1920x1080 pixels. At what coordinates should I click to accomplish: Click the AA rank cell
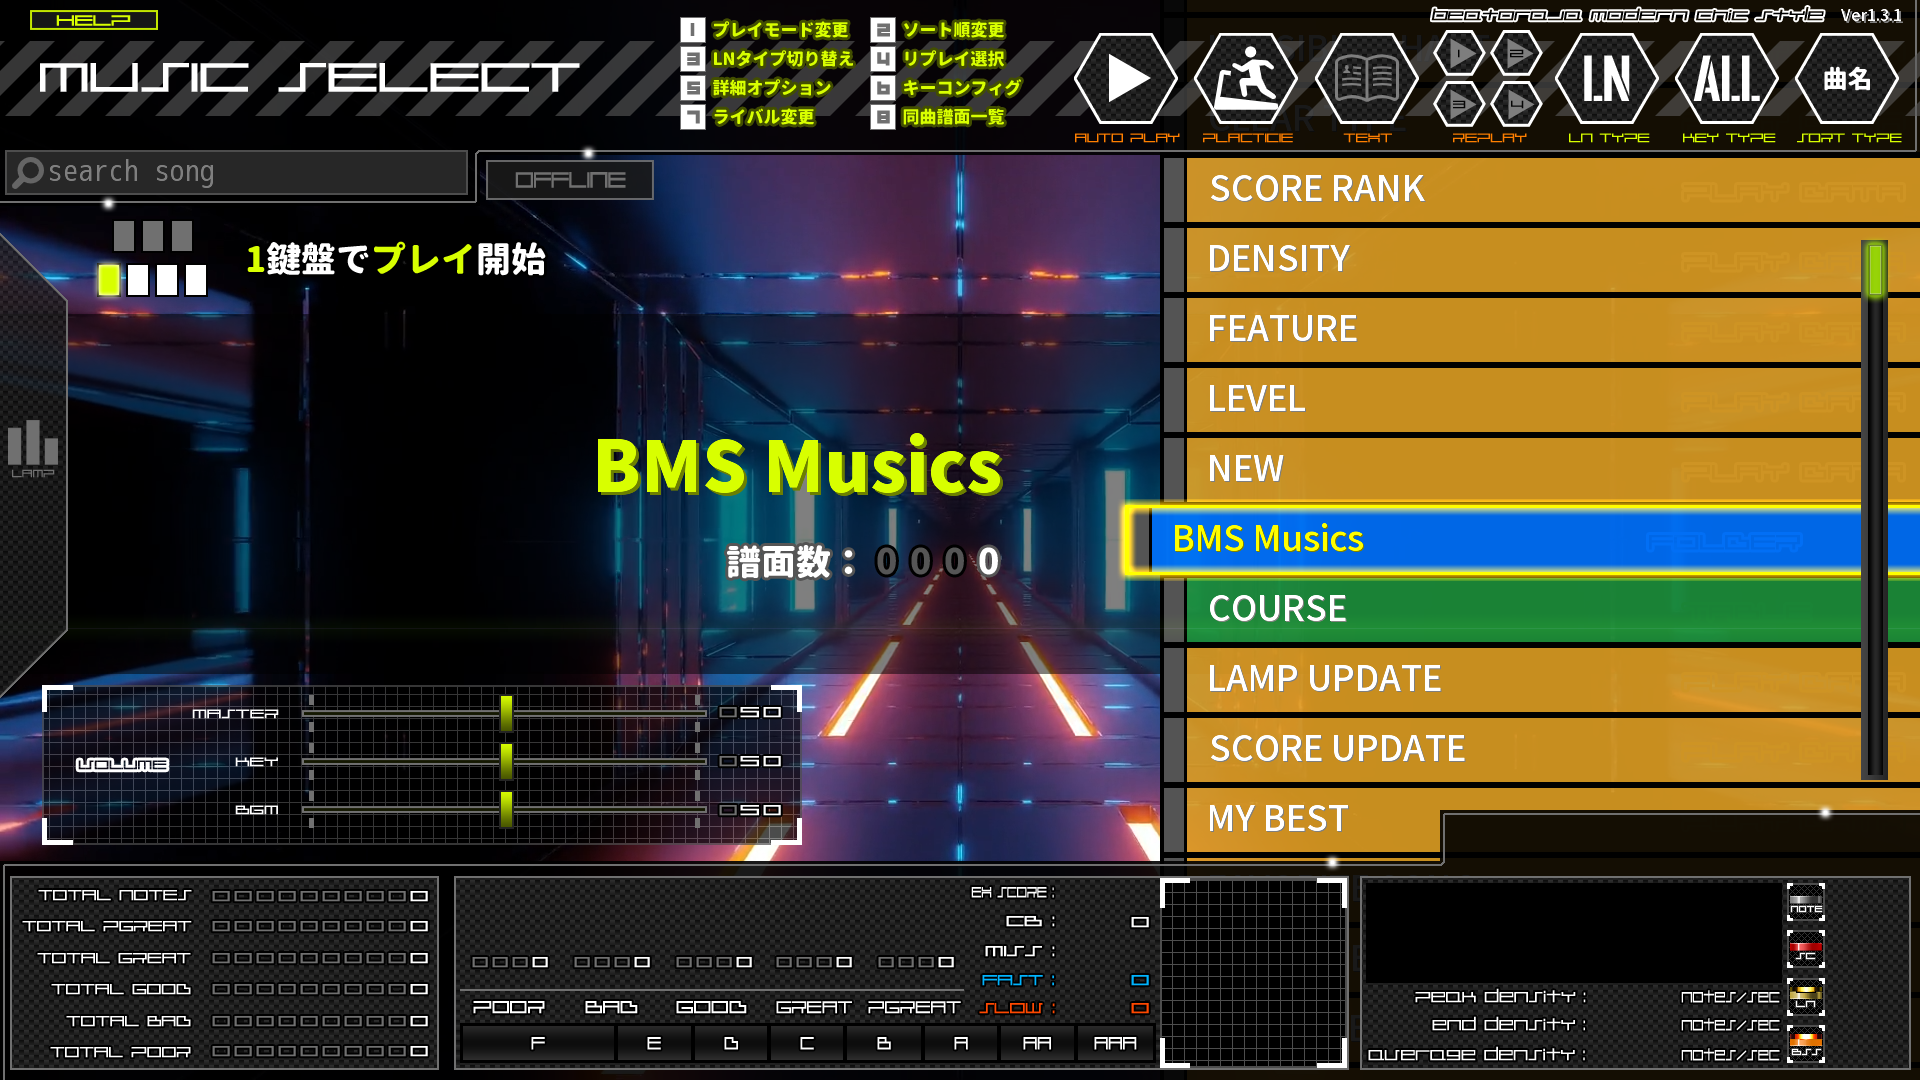pos(1037,1043)
